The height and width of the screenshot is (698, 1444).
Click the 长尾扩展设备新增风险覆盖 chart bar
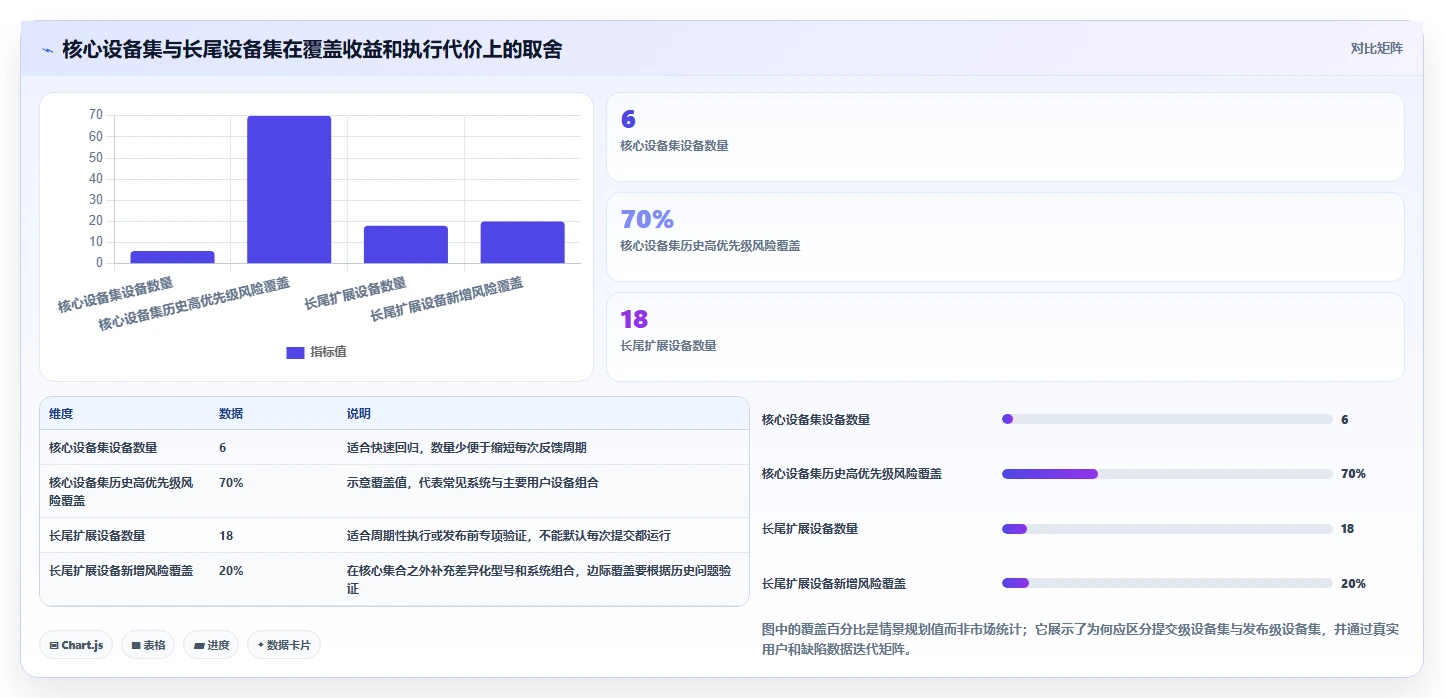click(523, 243)
